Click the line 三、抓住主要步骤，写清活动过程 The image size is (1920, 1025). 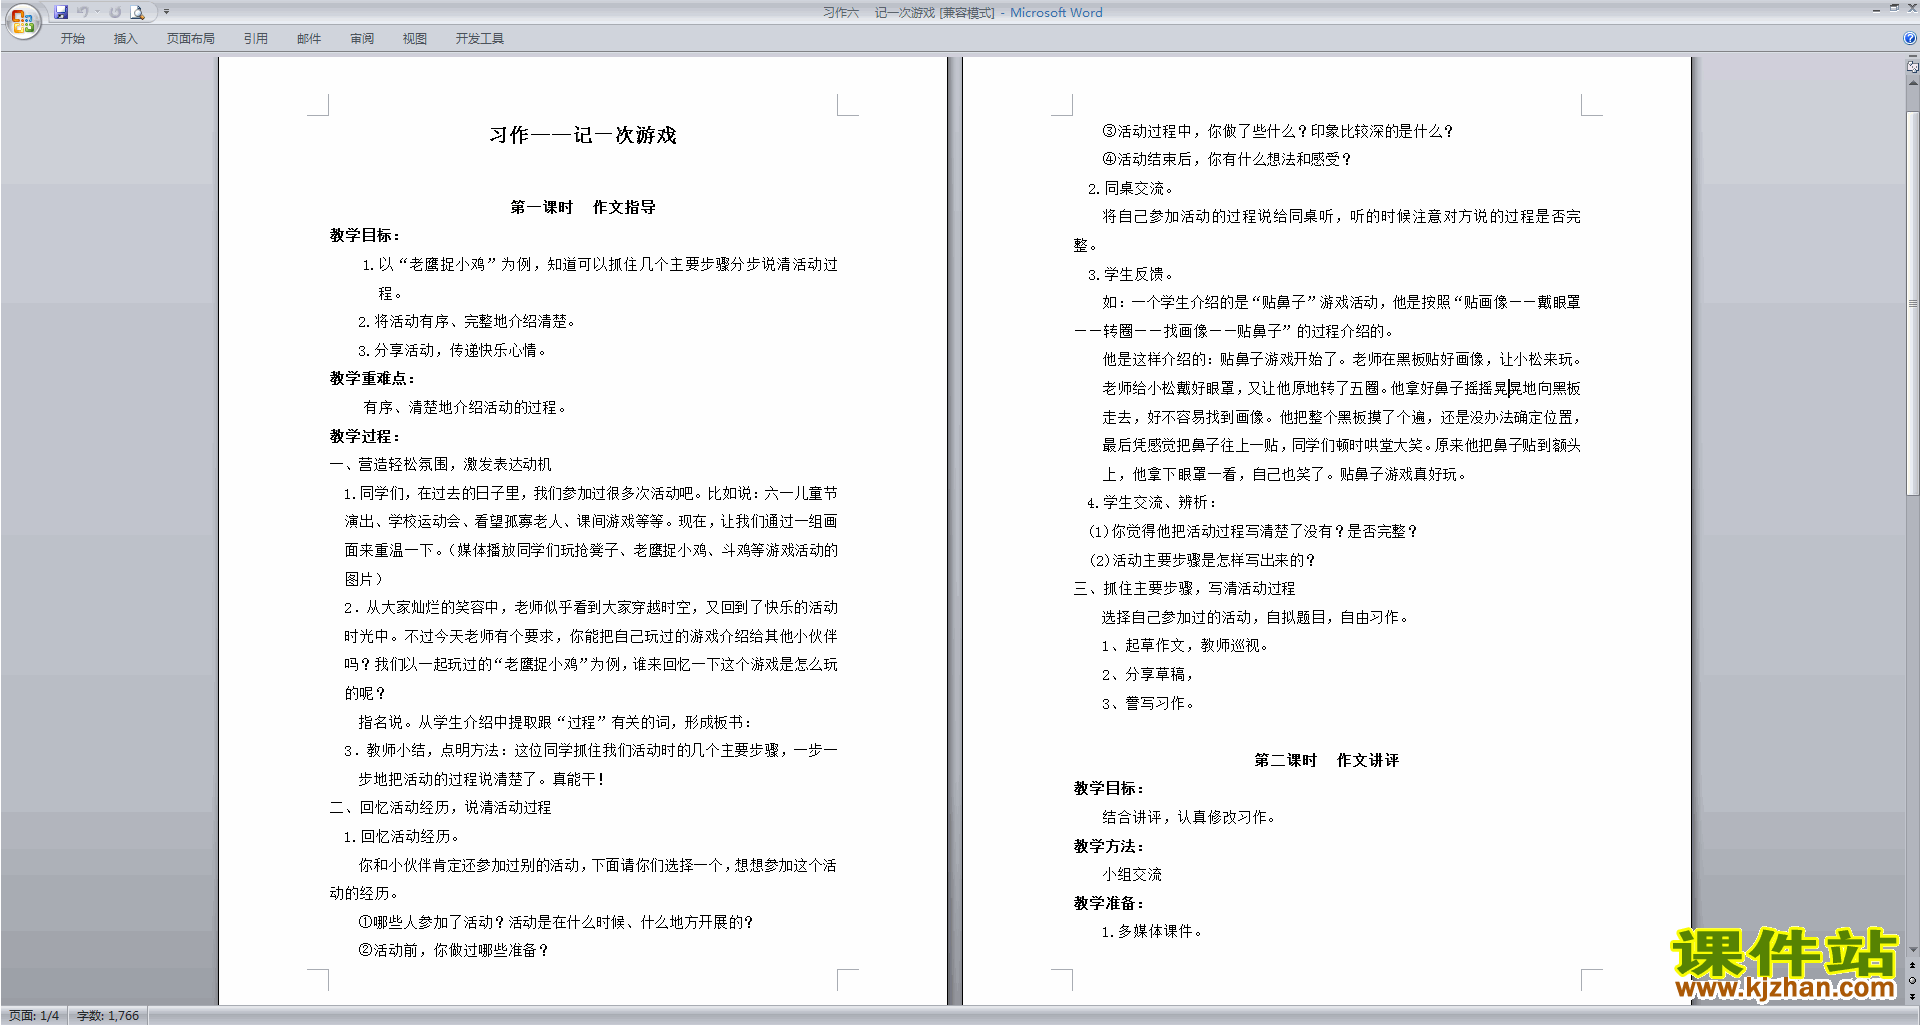[1184, 588]
